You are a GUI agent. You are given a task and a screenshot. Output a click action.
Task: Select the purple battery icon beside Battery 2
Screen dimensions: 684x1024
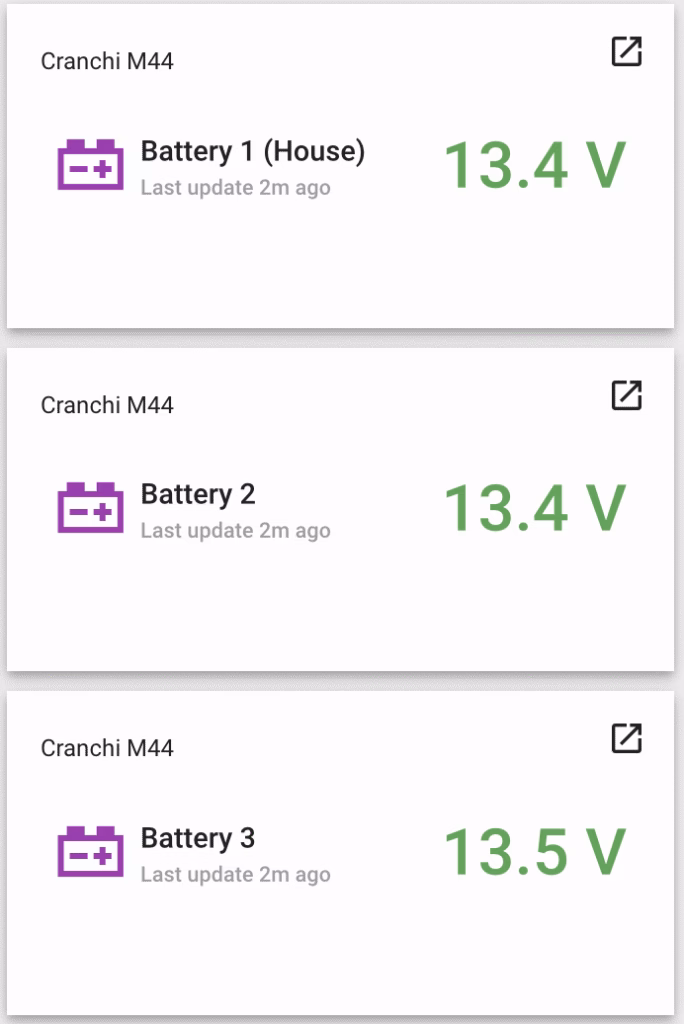tap(91, 507)
